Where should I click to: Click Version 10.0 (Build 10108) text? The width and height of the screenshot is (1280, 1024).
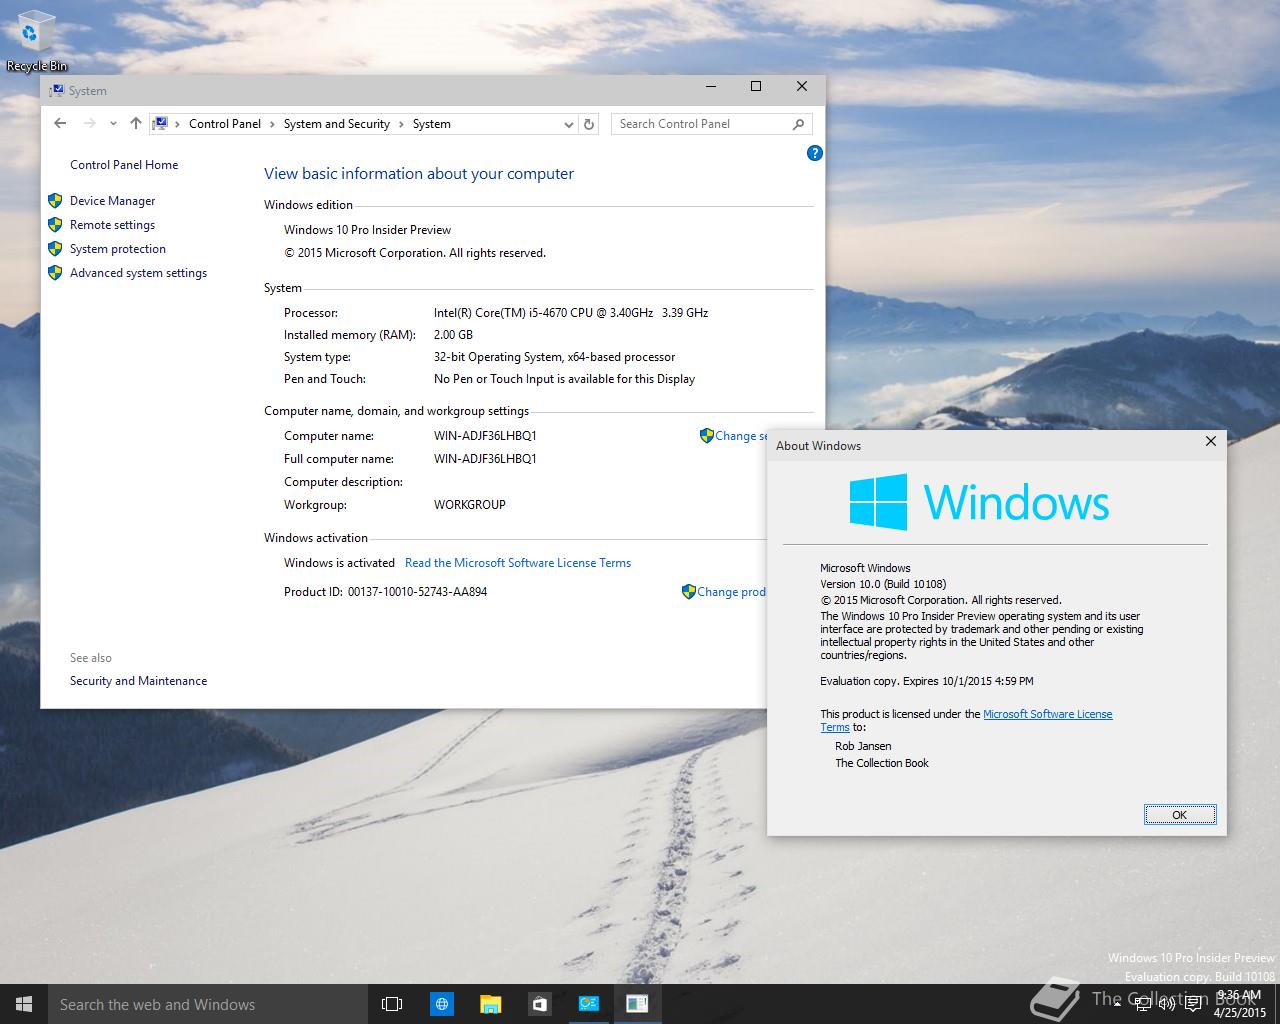[883, 584]
